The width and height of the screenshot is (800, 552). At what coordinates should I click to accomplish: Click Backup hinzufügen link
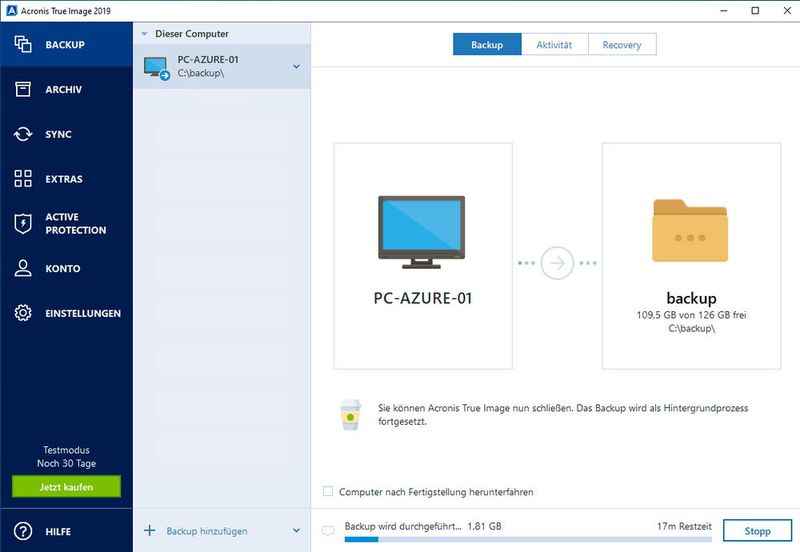207,531
